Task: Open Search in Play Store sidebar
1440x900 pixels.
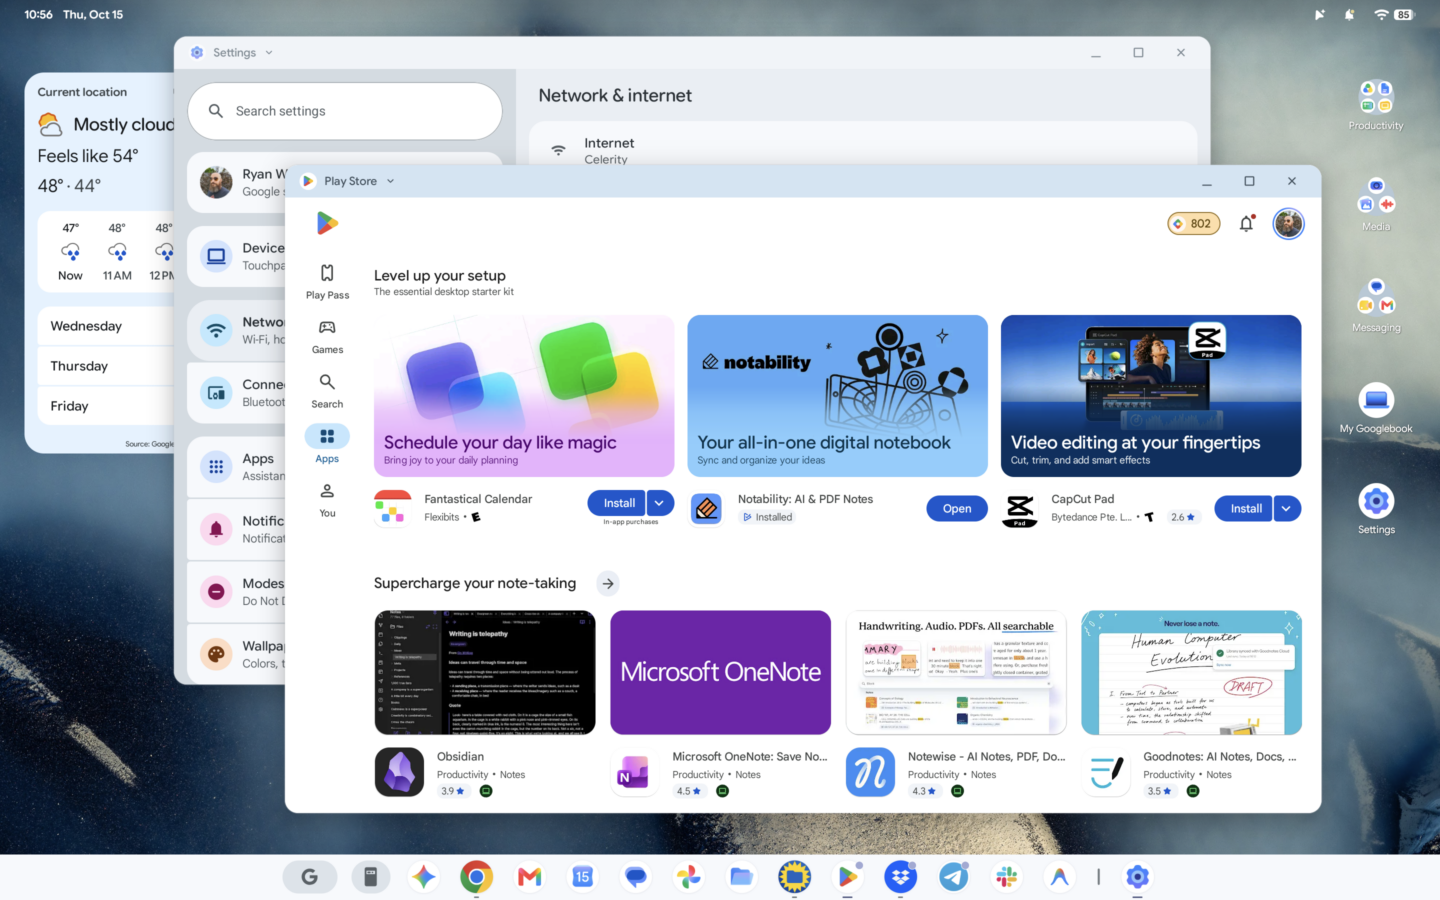Action: coord(327,391)
